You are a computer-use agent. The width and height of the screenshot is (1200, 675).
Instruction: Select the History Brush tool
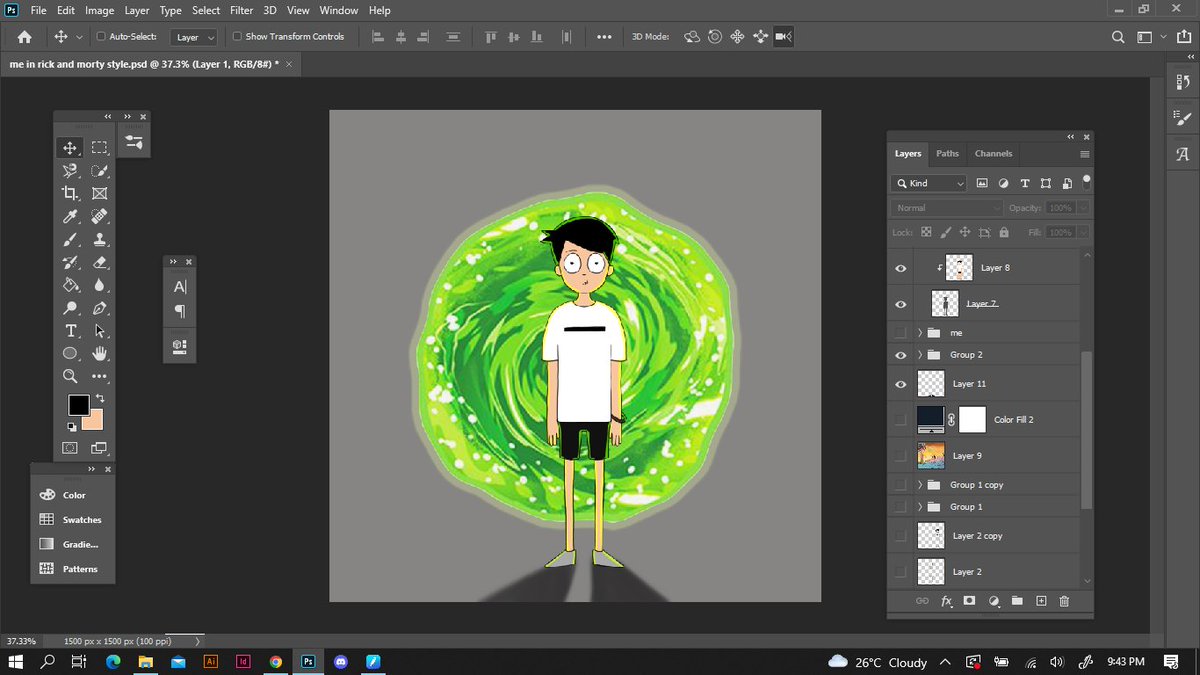70,263
